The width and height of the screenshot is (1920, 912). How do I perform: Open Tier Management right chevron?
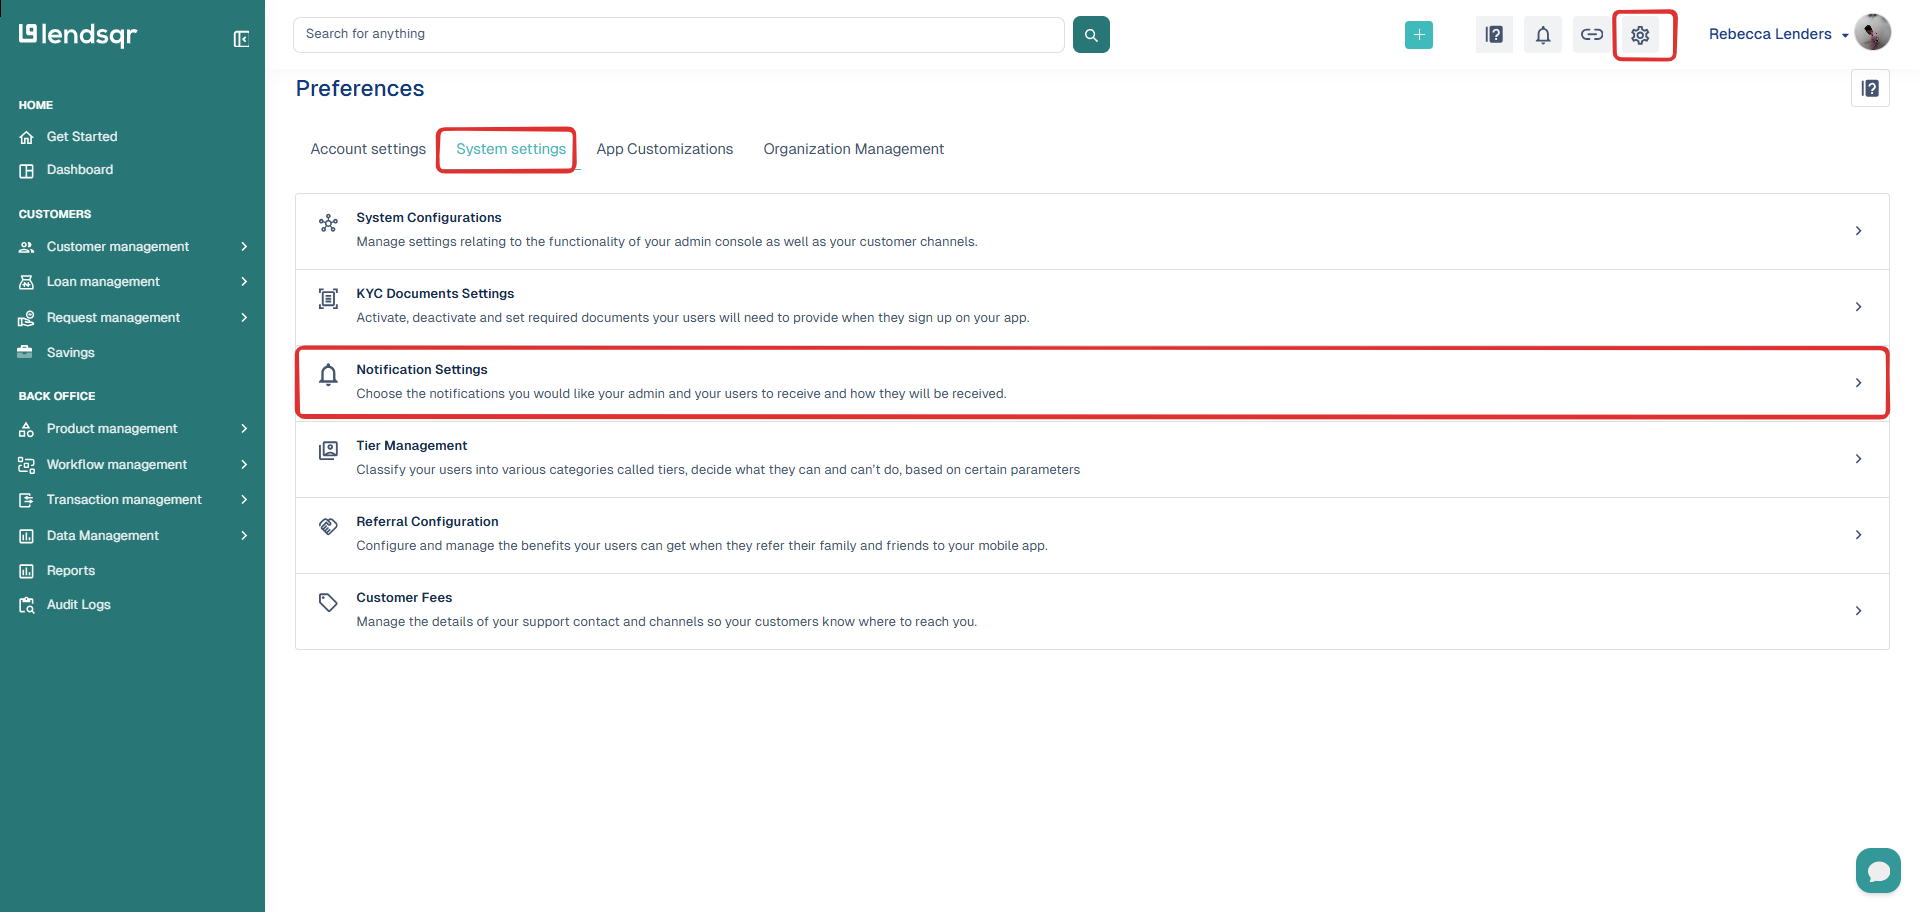1858,459
